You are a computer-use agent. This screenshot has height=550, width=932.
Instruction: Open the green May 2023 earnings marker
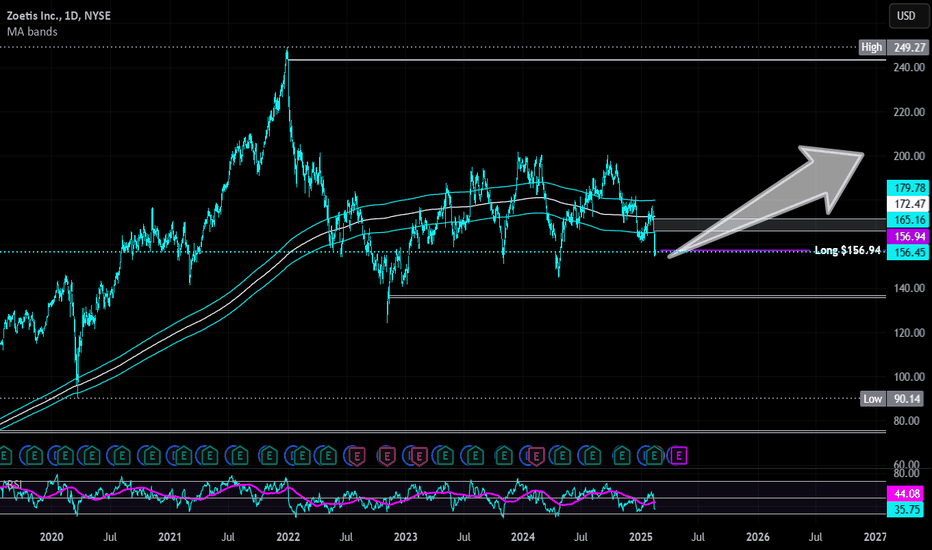click(x=445, y=456)
